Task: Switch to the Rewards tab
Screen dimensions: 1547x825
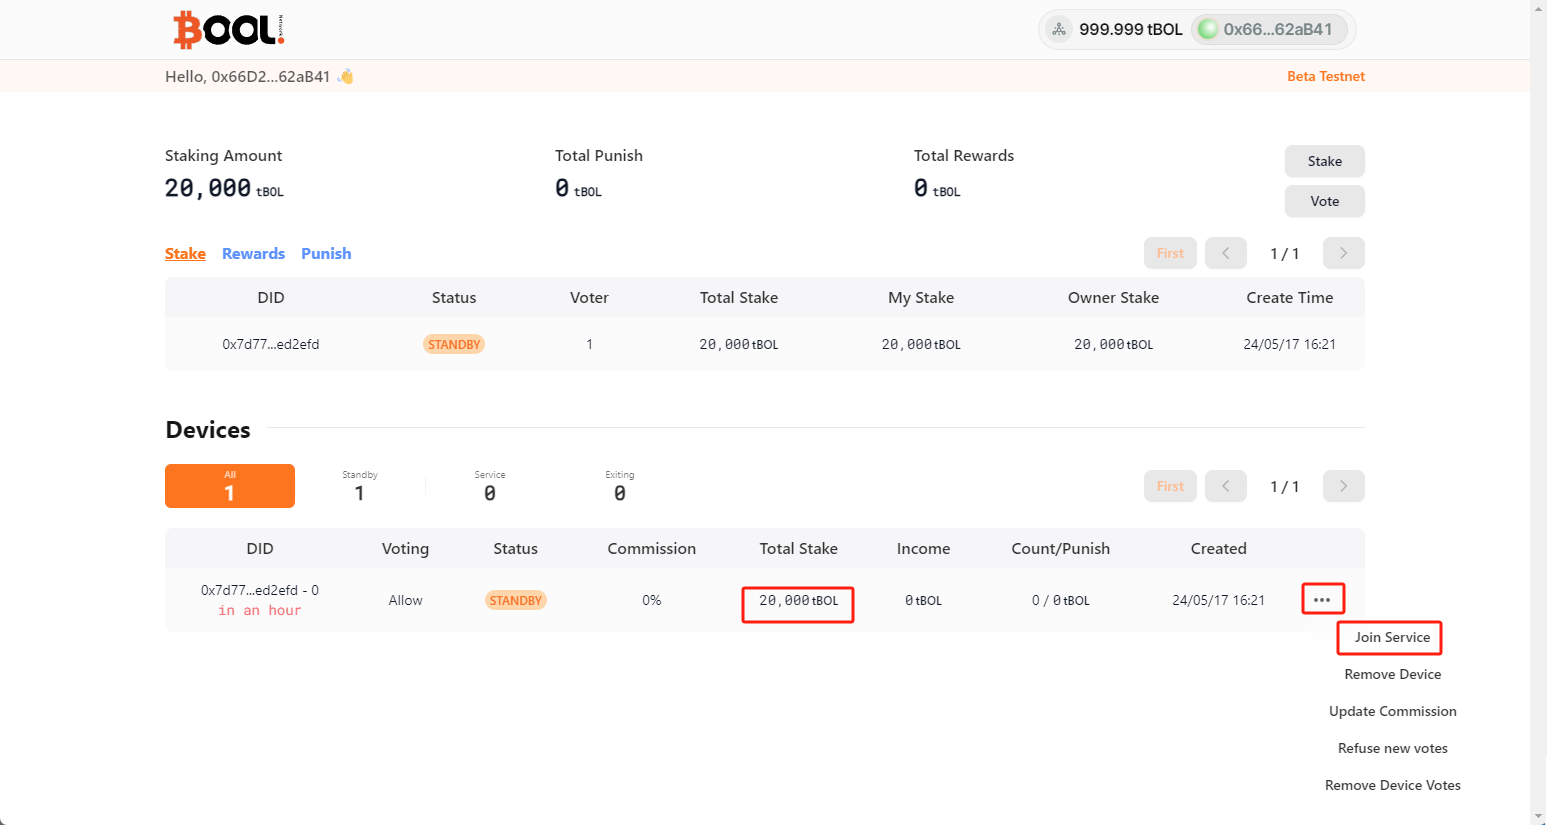Action: pos(253,254)
